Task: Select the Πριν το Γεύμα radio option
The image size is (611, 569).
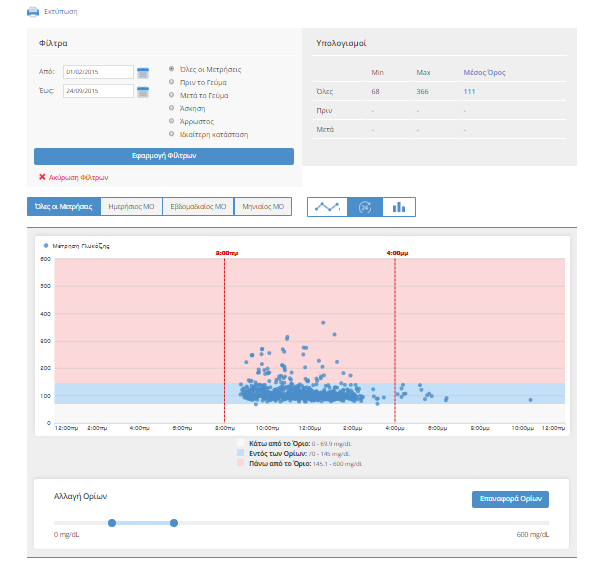Action: pyautogui.click(x=172, y=82)
